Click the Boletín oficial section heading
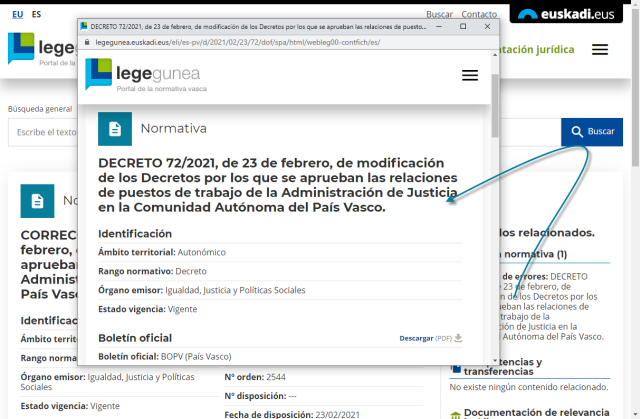The height and width of the screenshot is (419, 640). [x=135, y=338]
